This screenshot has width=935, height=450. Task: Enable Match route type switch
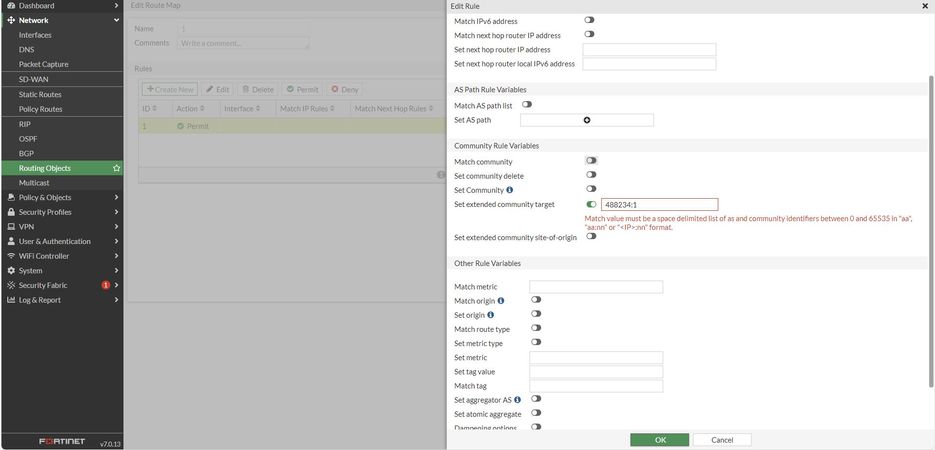[x=536, y=328]
